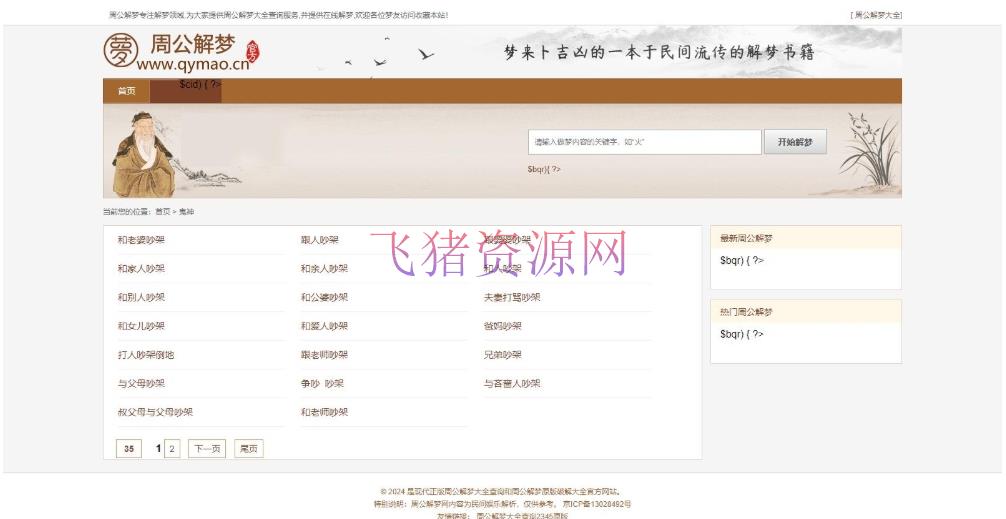Open the 与父母吵架 article
The height and width of the screenshot is (519, 1006).
[141, 384]
